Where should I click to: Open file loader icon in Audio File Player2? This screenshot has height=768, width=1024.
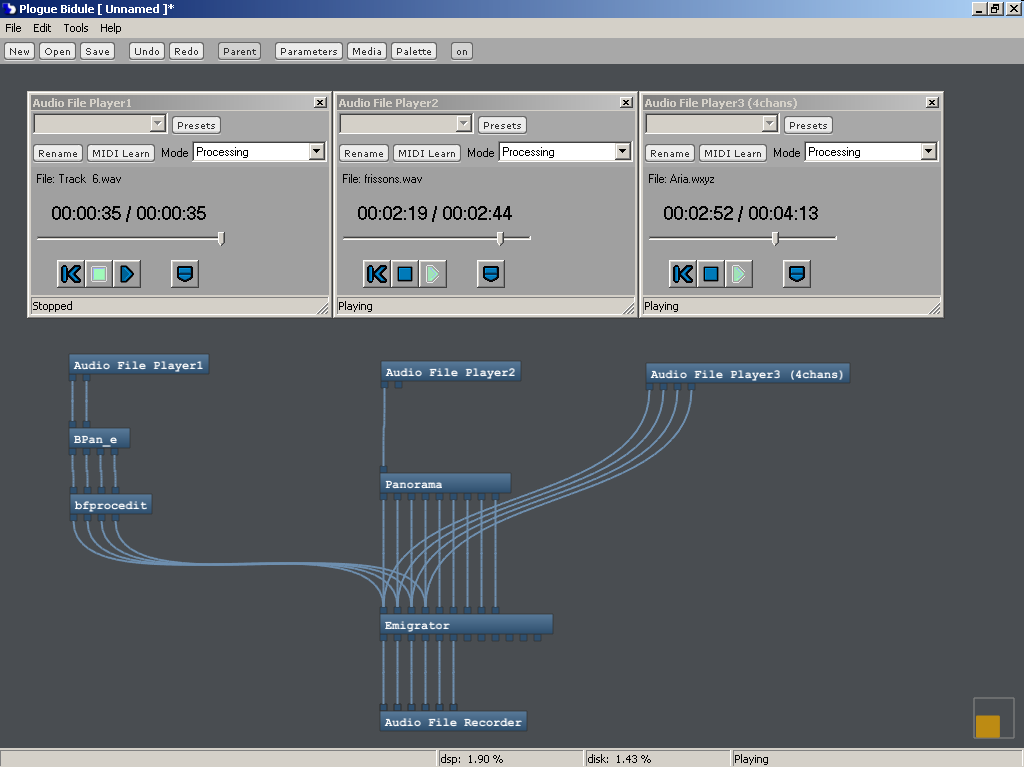point(491,274)
